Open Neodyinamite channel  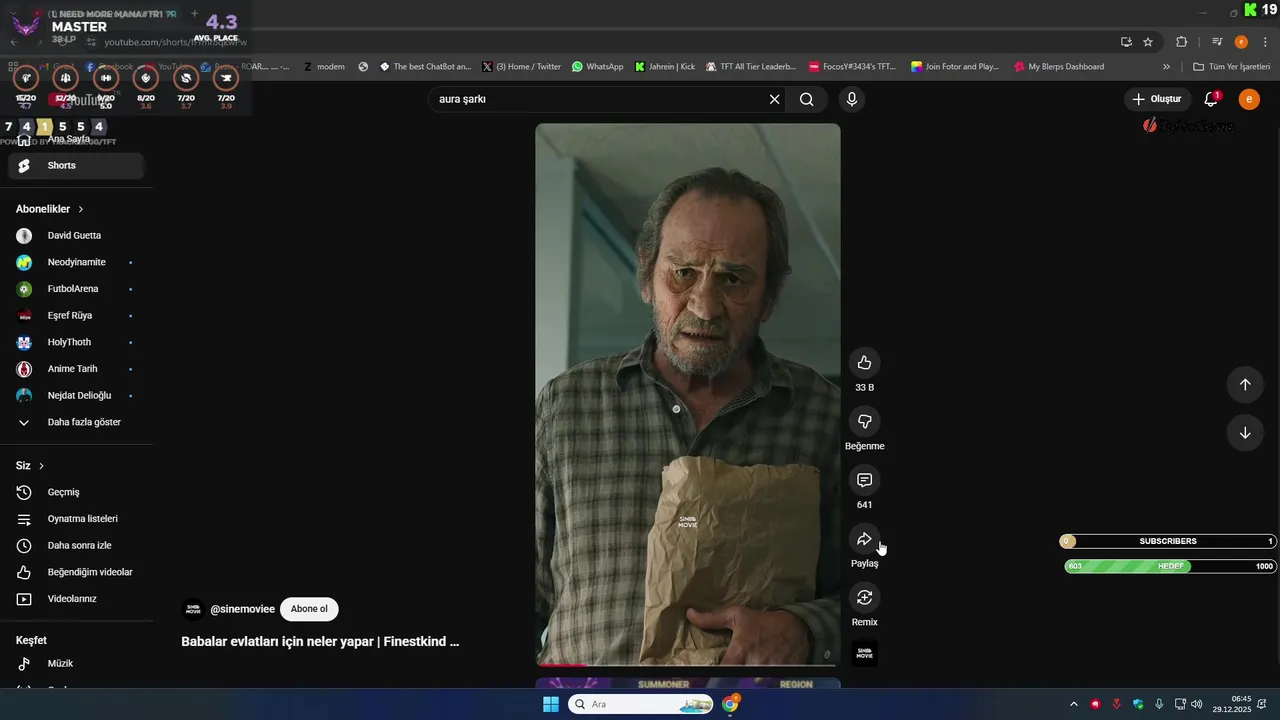76,262
